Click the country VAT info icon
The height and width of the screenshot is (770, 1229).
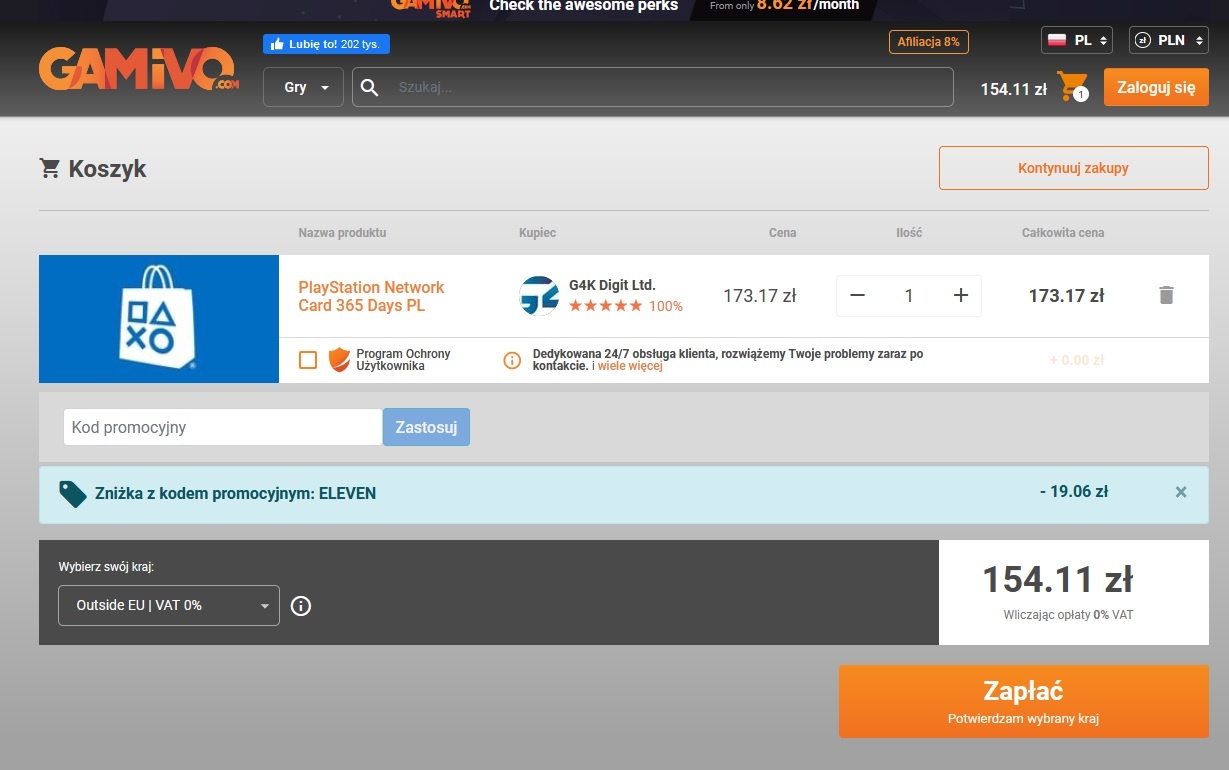(x=301, y=606)
